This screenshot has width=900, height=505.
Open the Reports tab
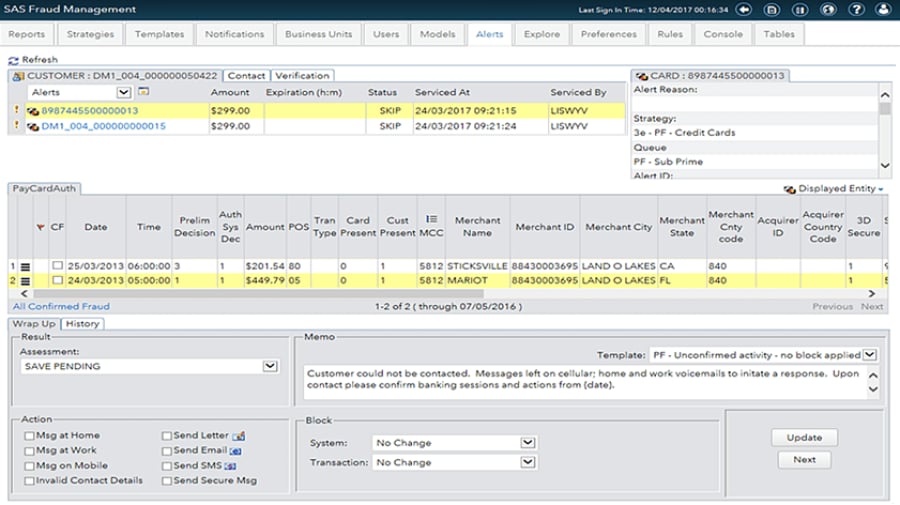(26, 34)
